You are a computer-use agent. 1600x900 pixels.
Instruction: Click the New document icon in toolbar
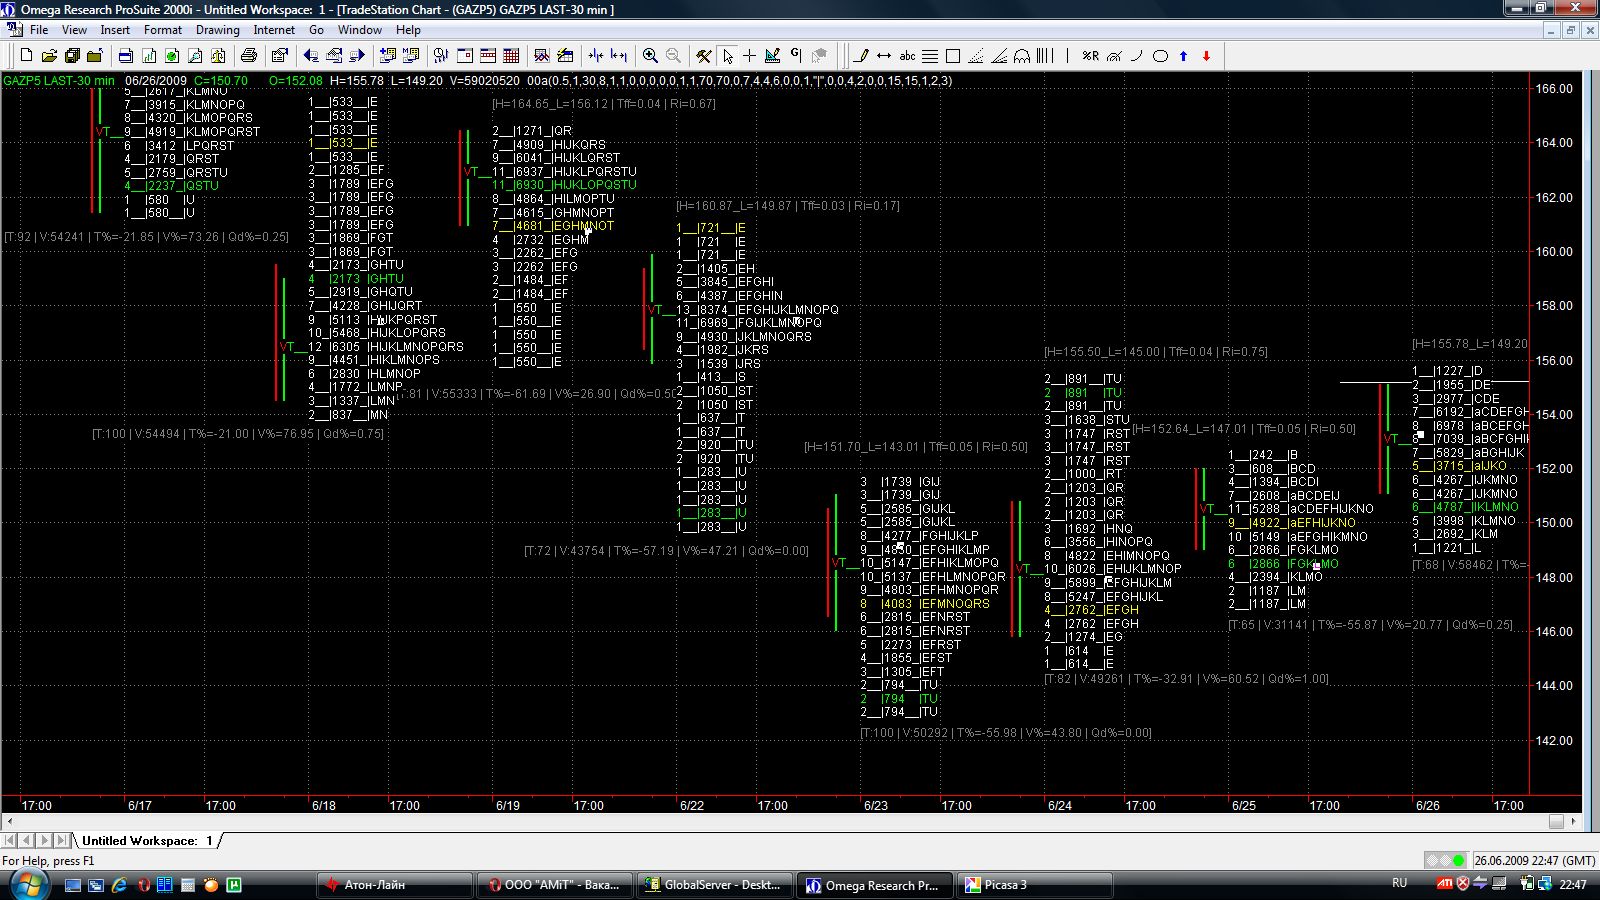coord(27,56)
